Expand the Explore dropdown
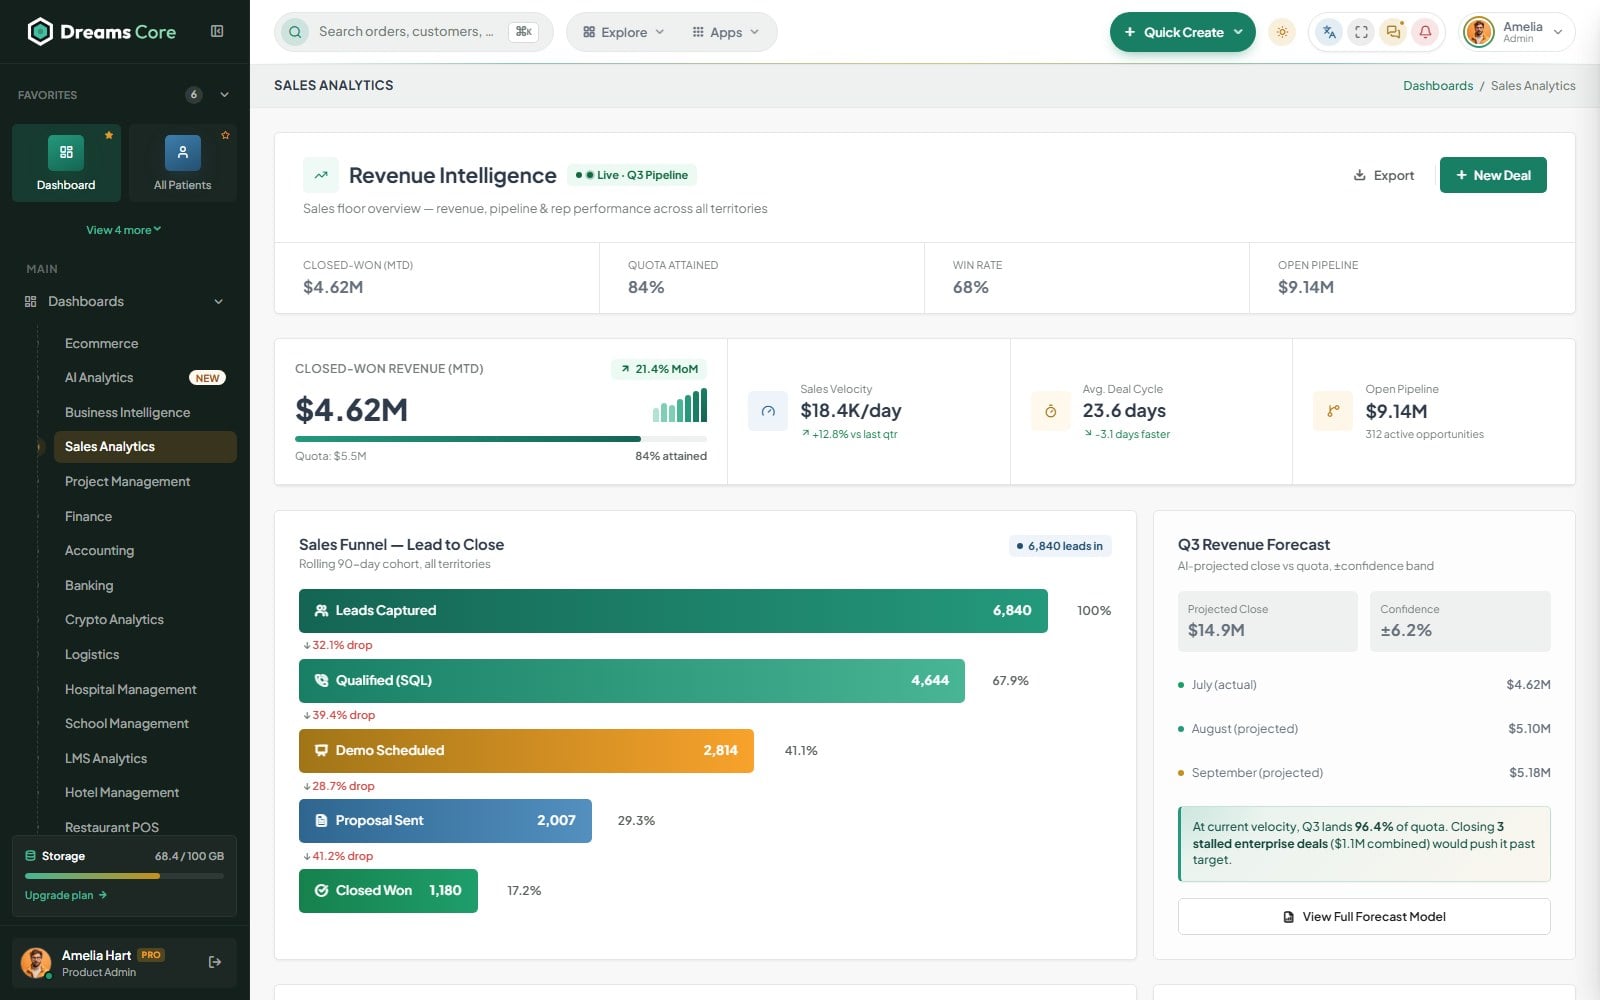This screenshot has height=1000, width=1600. [x=623, y=32]
